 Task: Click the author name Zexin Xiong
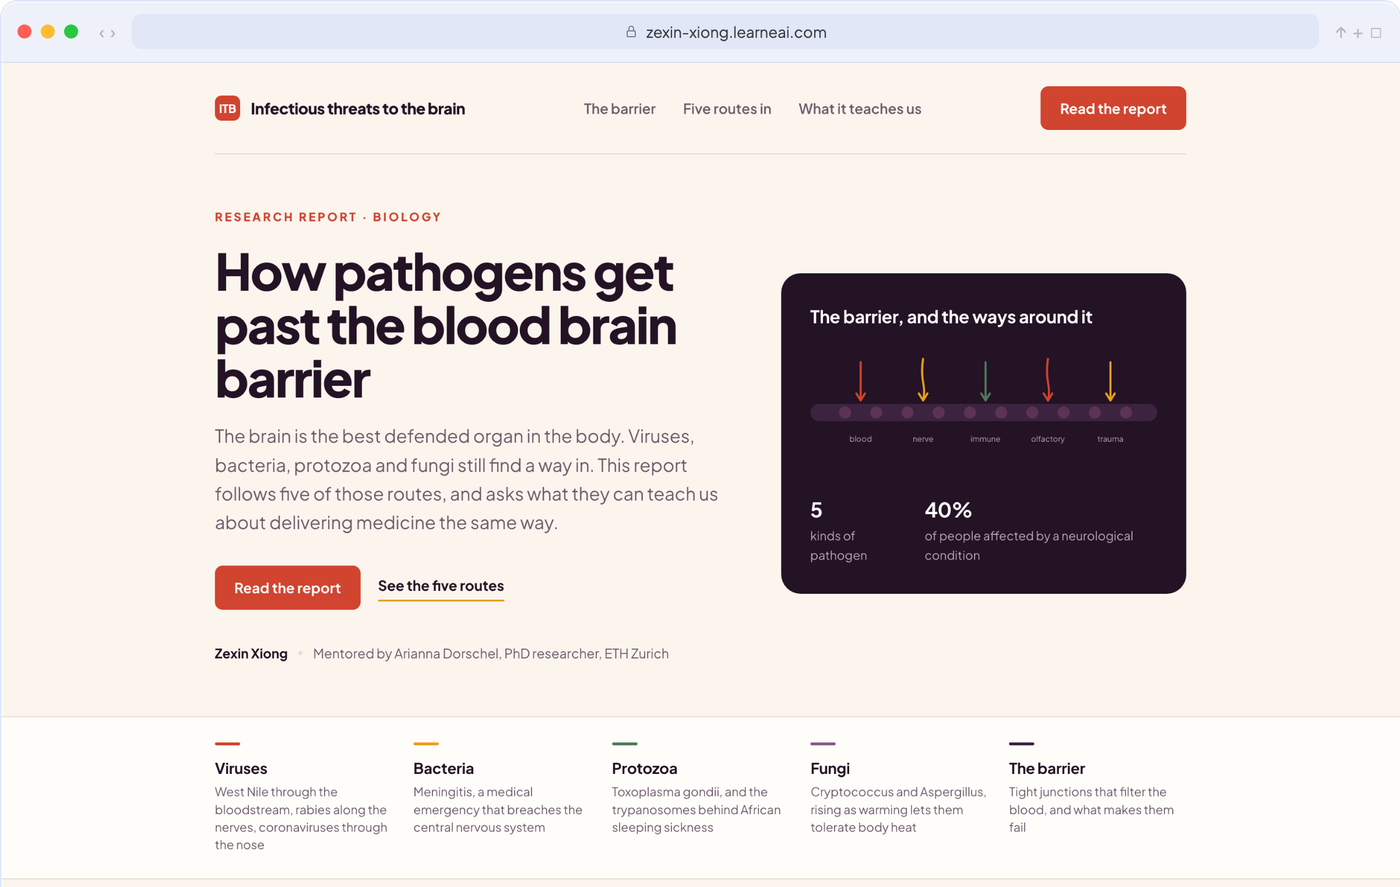(x=251, y=654)
